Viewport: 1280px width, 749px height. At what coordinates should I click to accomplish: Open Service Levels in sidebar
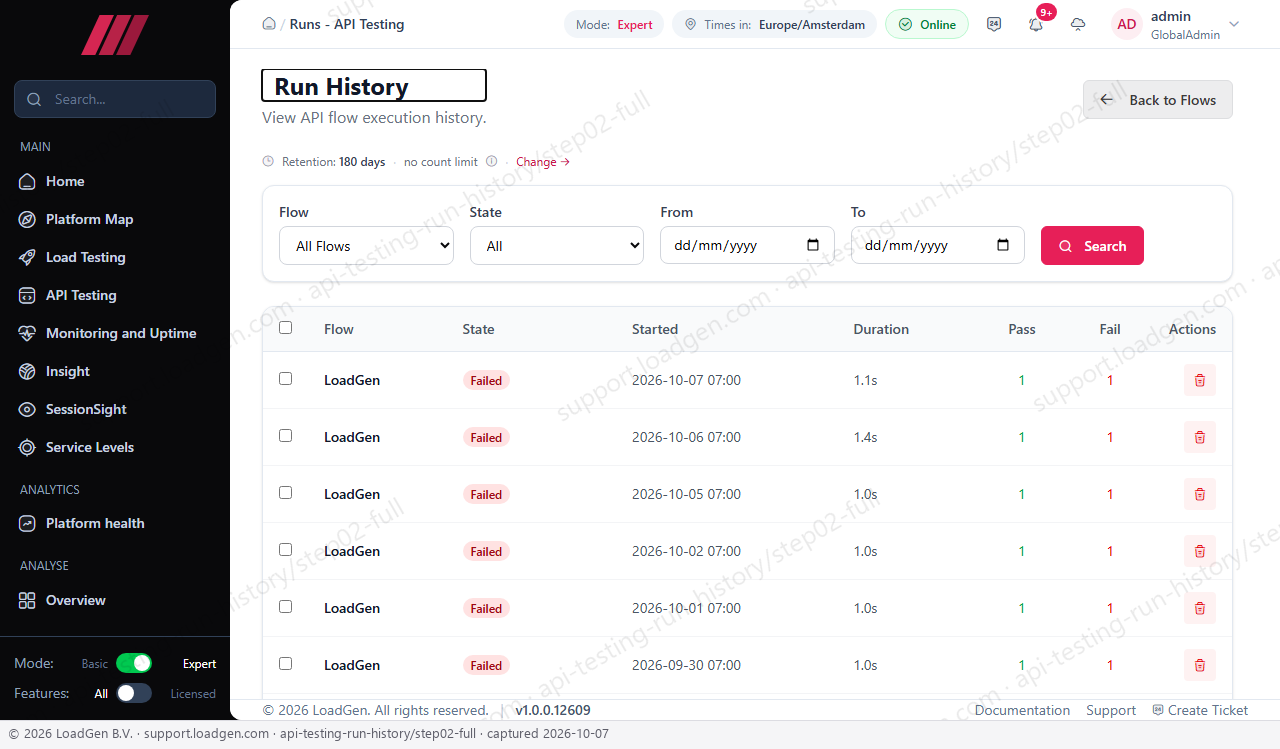(x=115, y=447)
